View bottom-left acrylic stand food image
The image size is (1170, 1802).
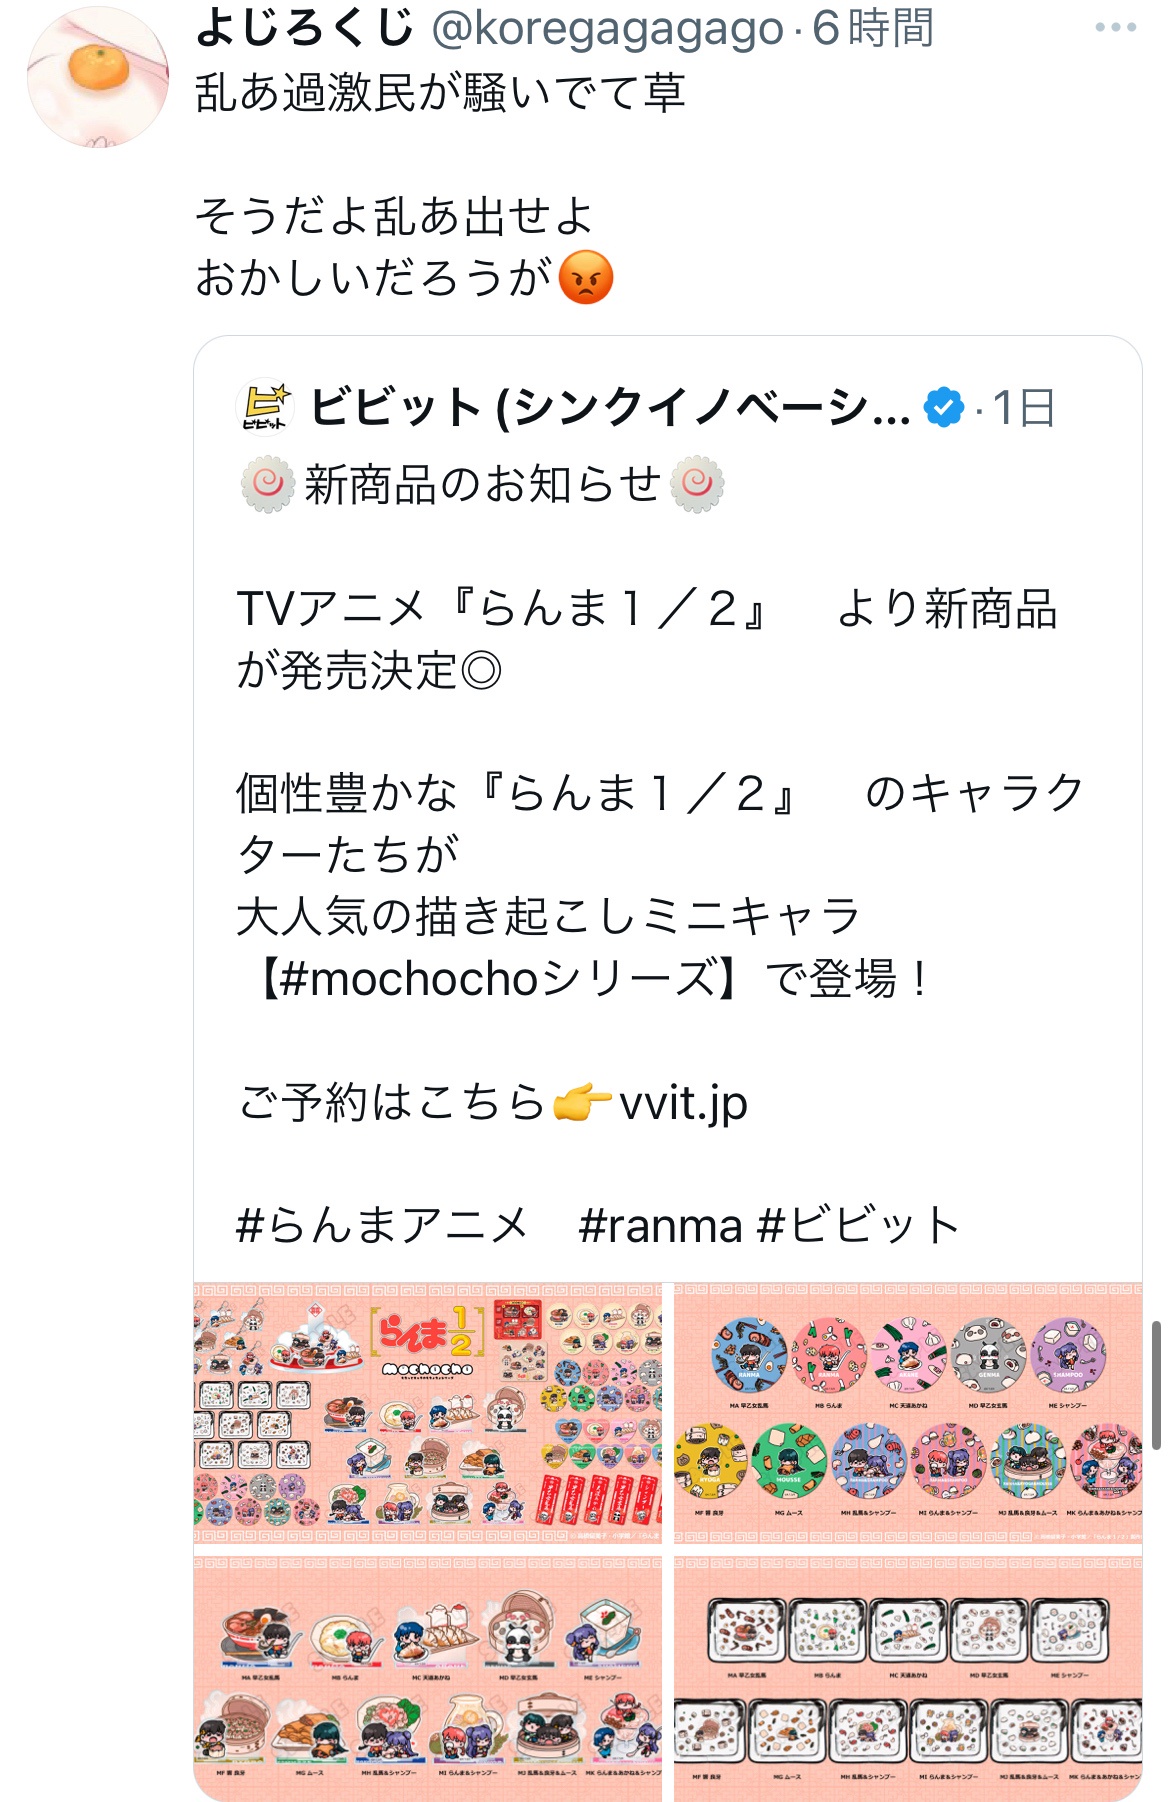click(x=428, y=1672)
